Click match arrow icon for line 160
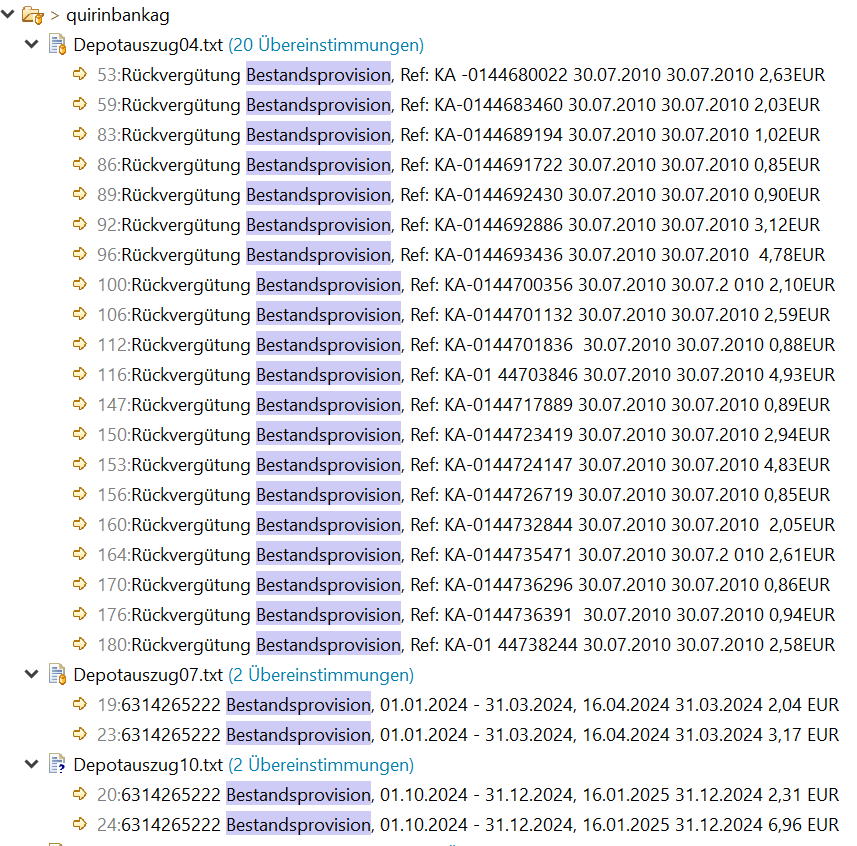Image resolution: width=857 pixels, height=846 pixels. [x=80, y=524]
